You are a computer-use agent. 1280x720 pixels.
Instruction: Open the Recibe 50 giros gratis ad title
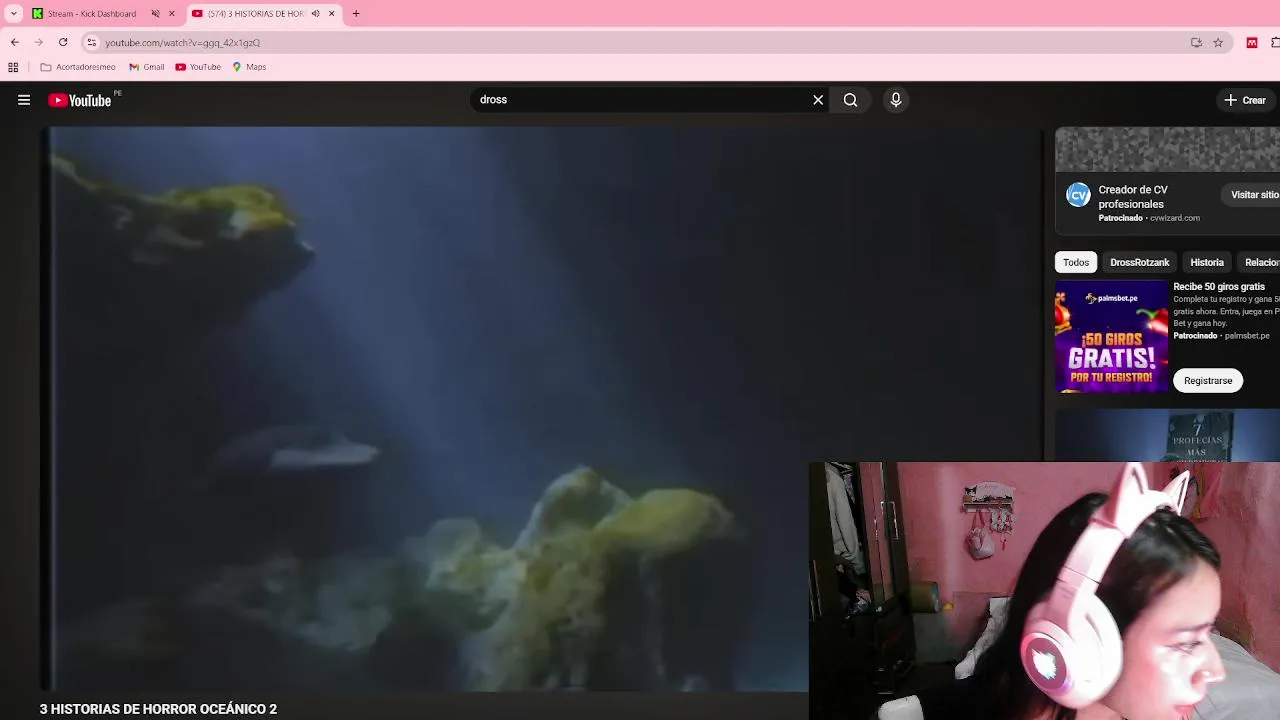click(x=1219, y=287)
